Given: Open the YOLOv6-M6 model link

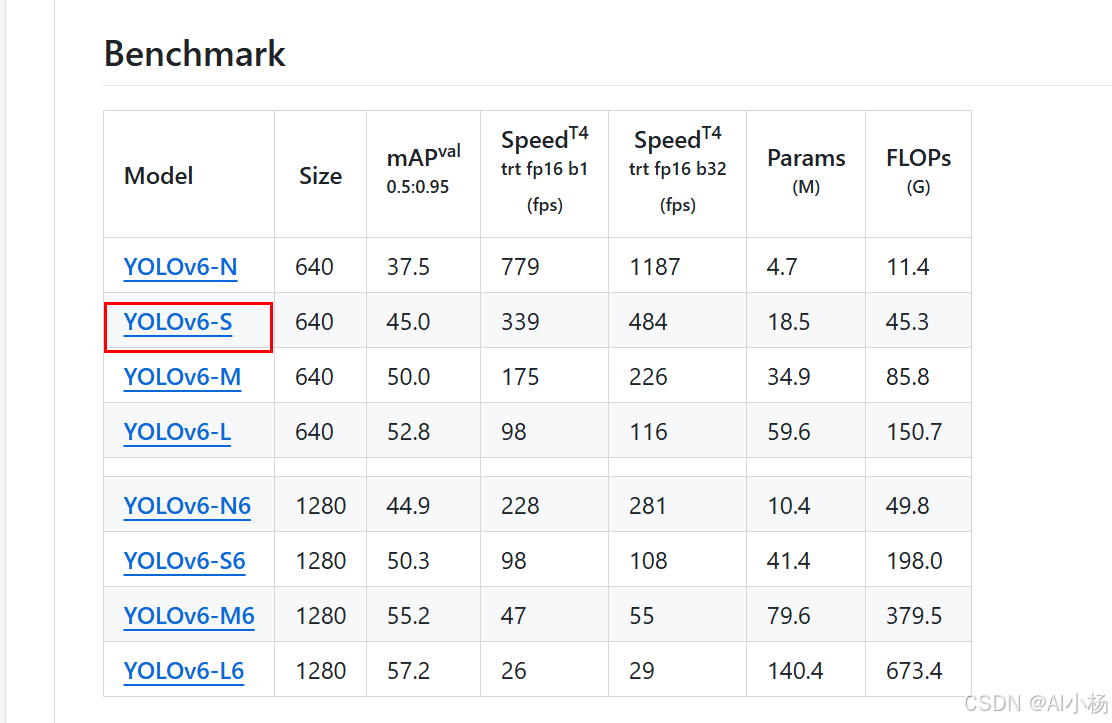Looking at the screenshot, I should pyautogui.click(x=189, y=616).
